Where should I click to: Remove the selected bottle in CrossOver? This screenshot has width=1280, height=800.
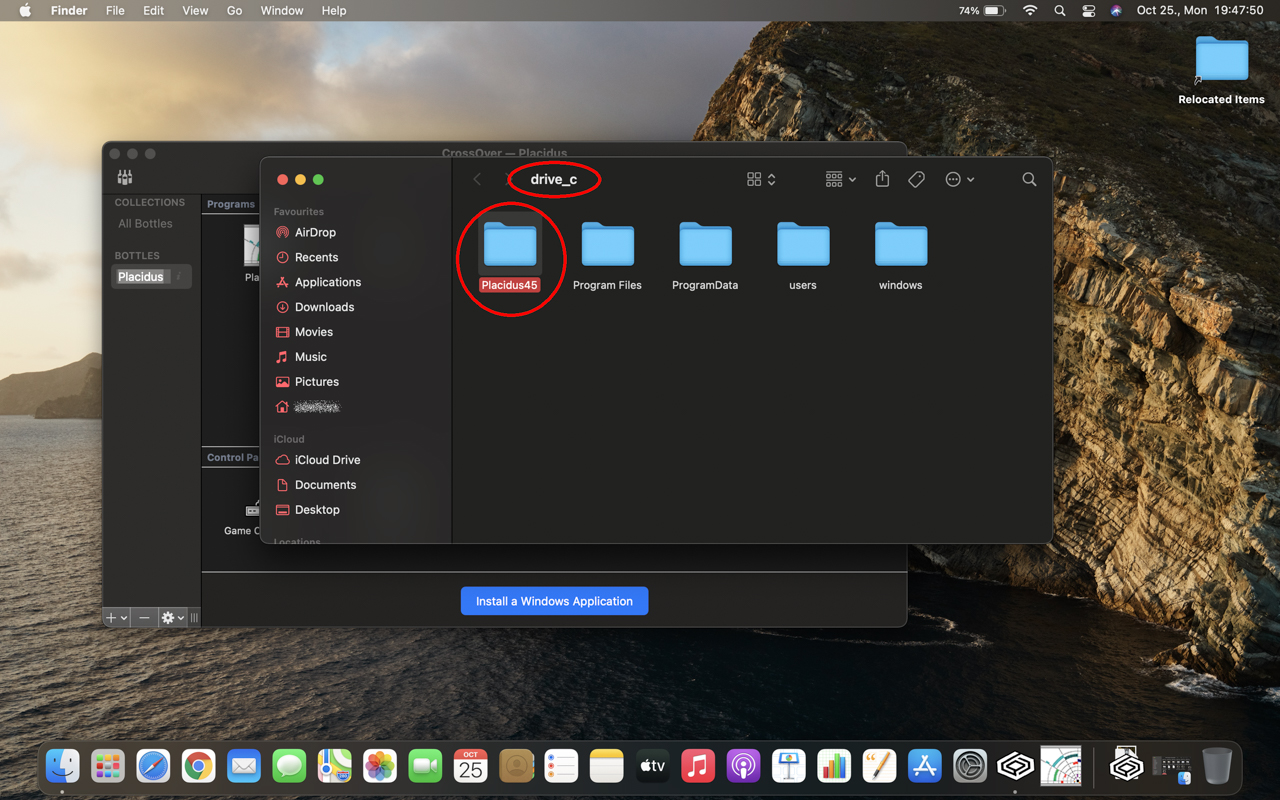pyautogui.click(x=145, y=618)
